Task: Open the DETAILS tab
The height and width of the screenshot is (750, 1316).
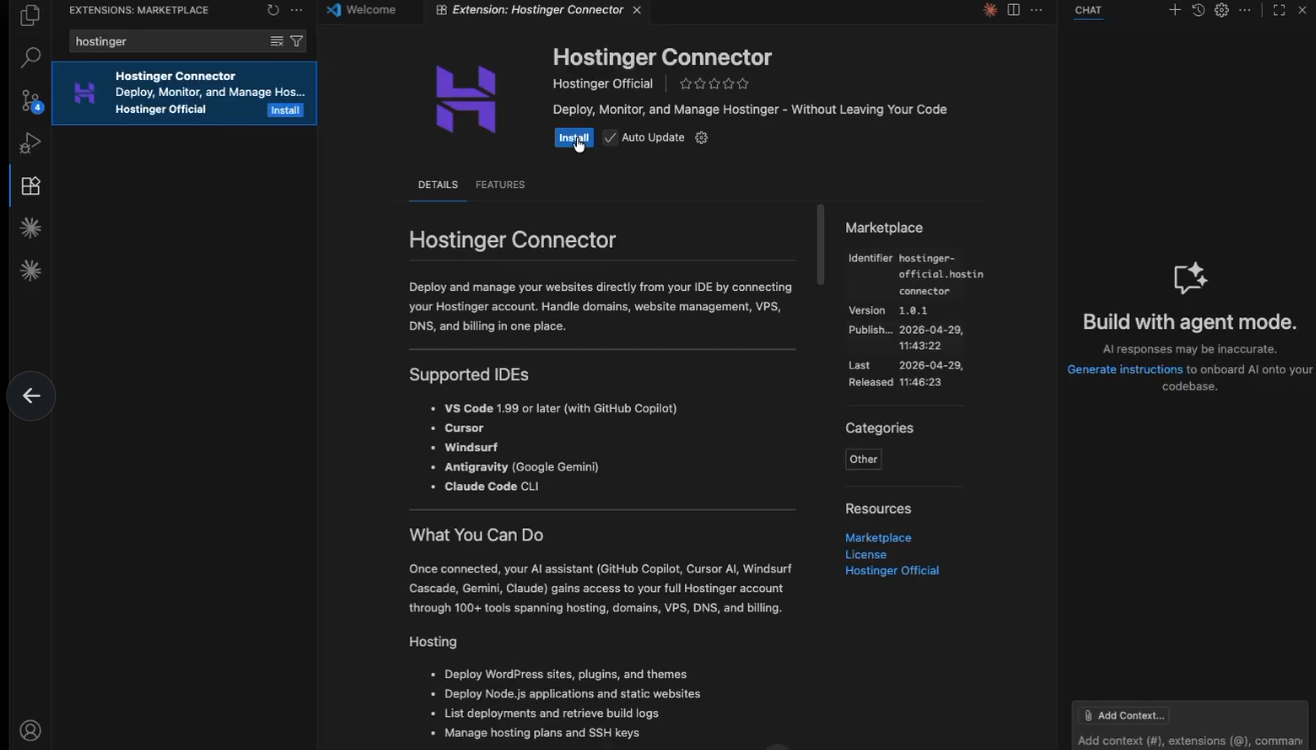Action: [x=438, y=185]
